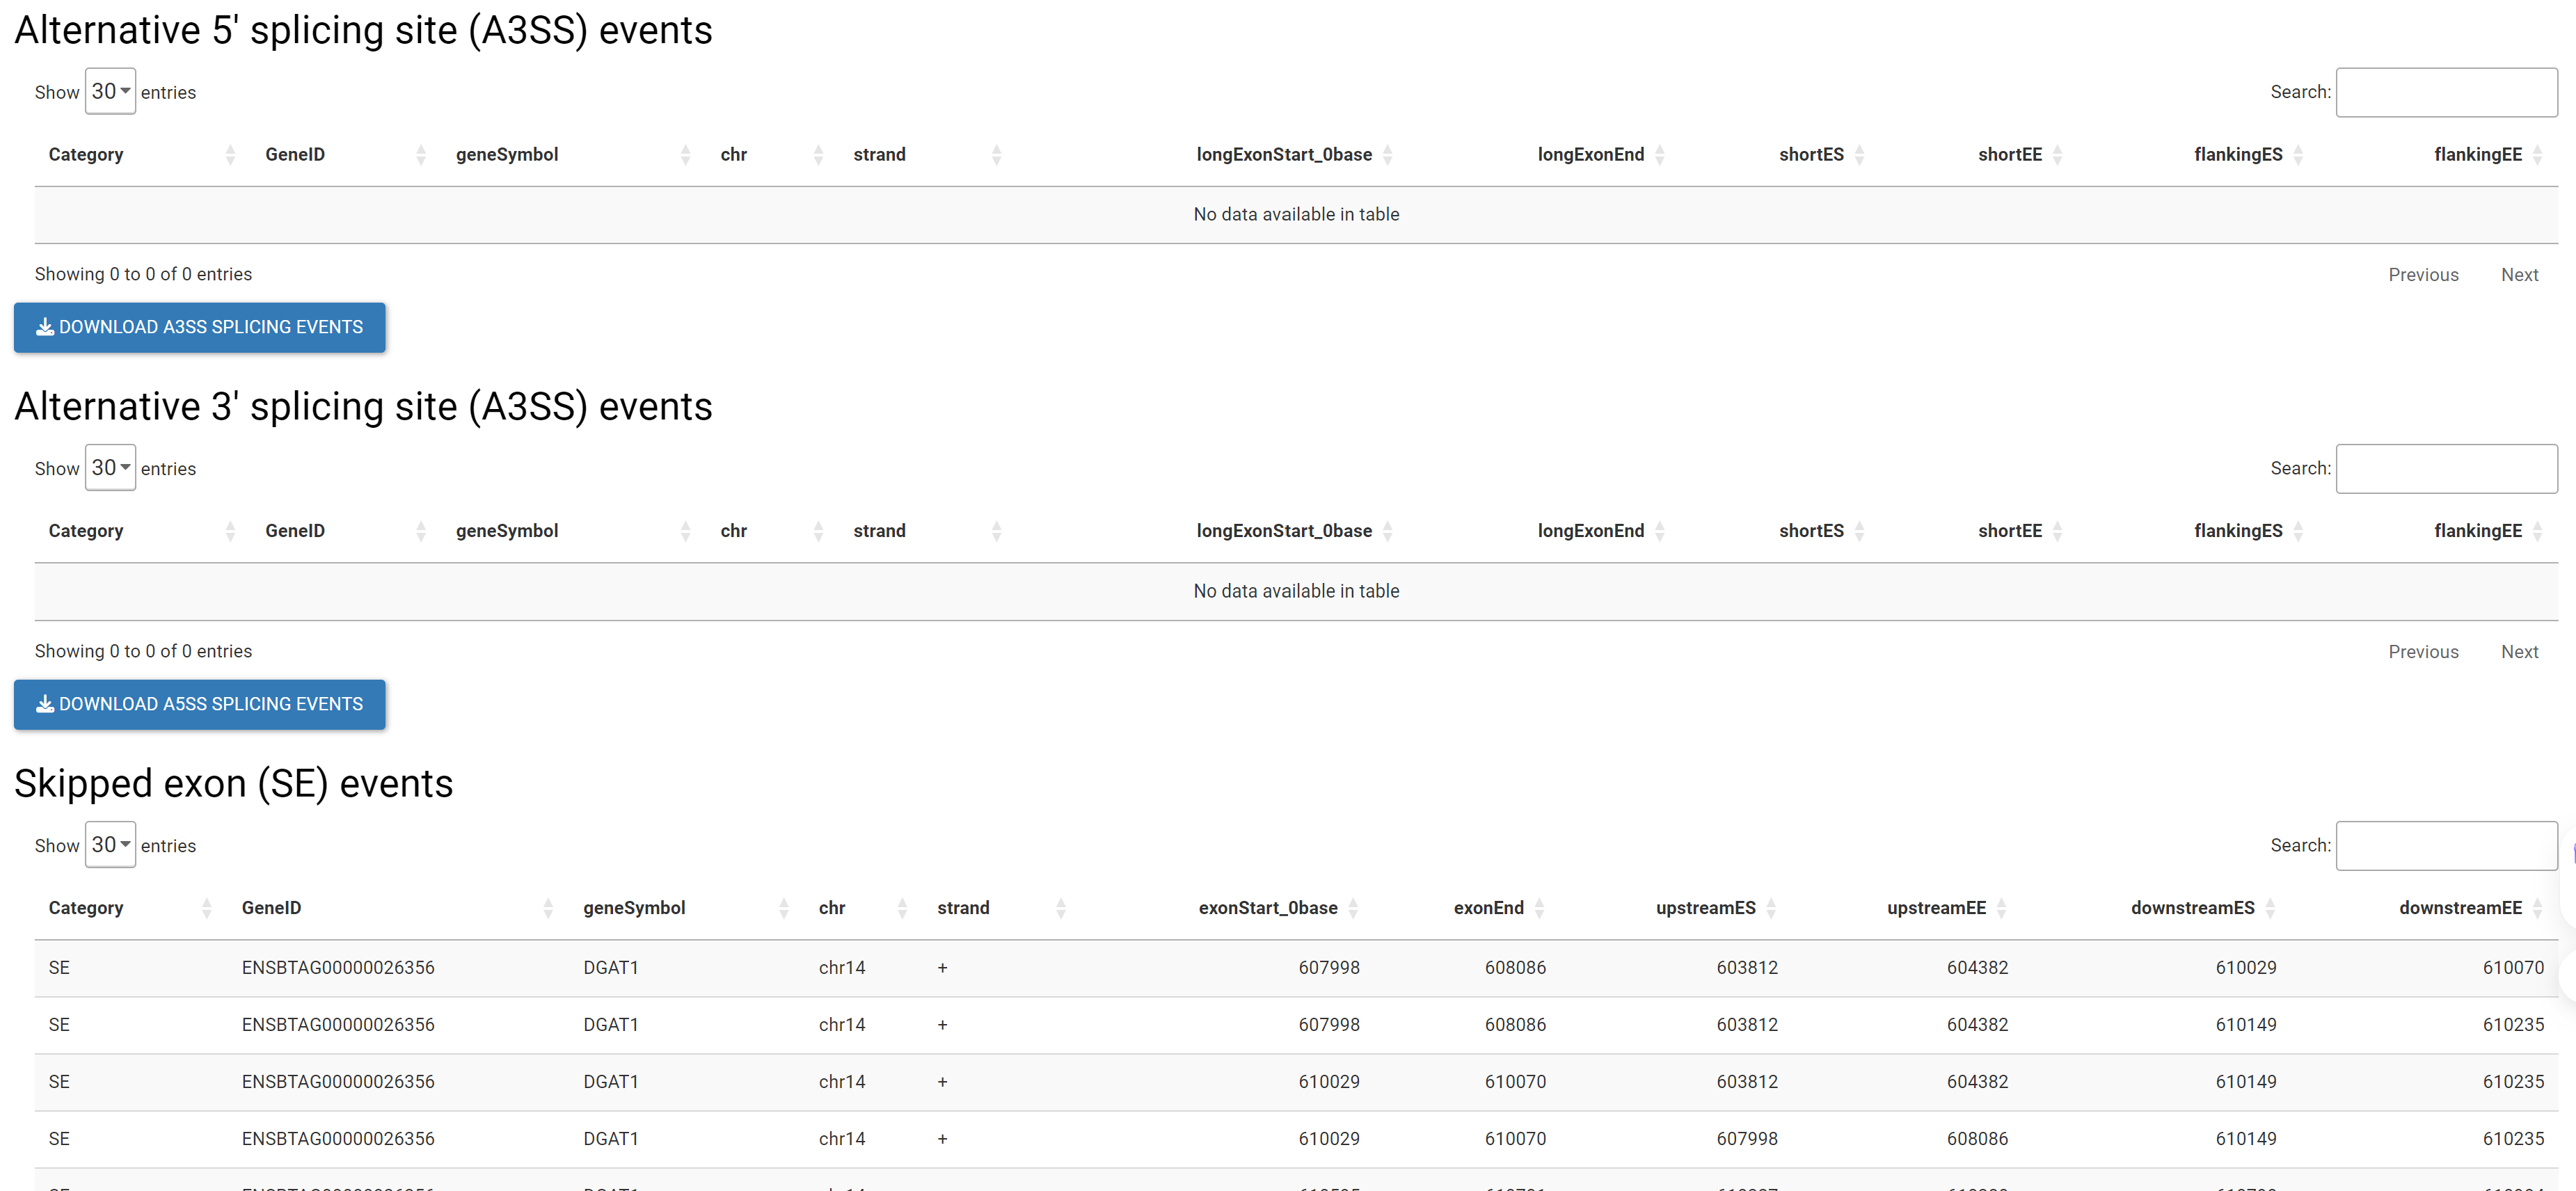Focus the Search box in Alternative 5' section

2445,93
